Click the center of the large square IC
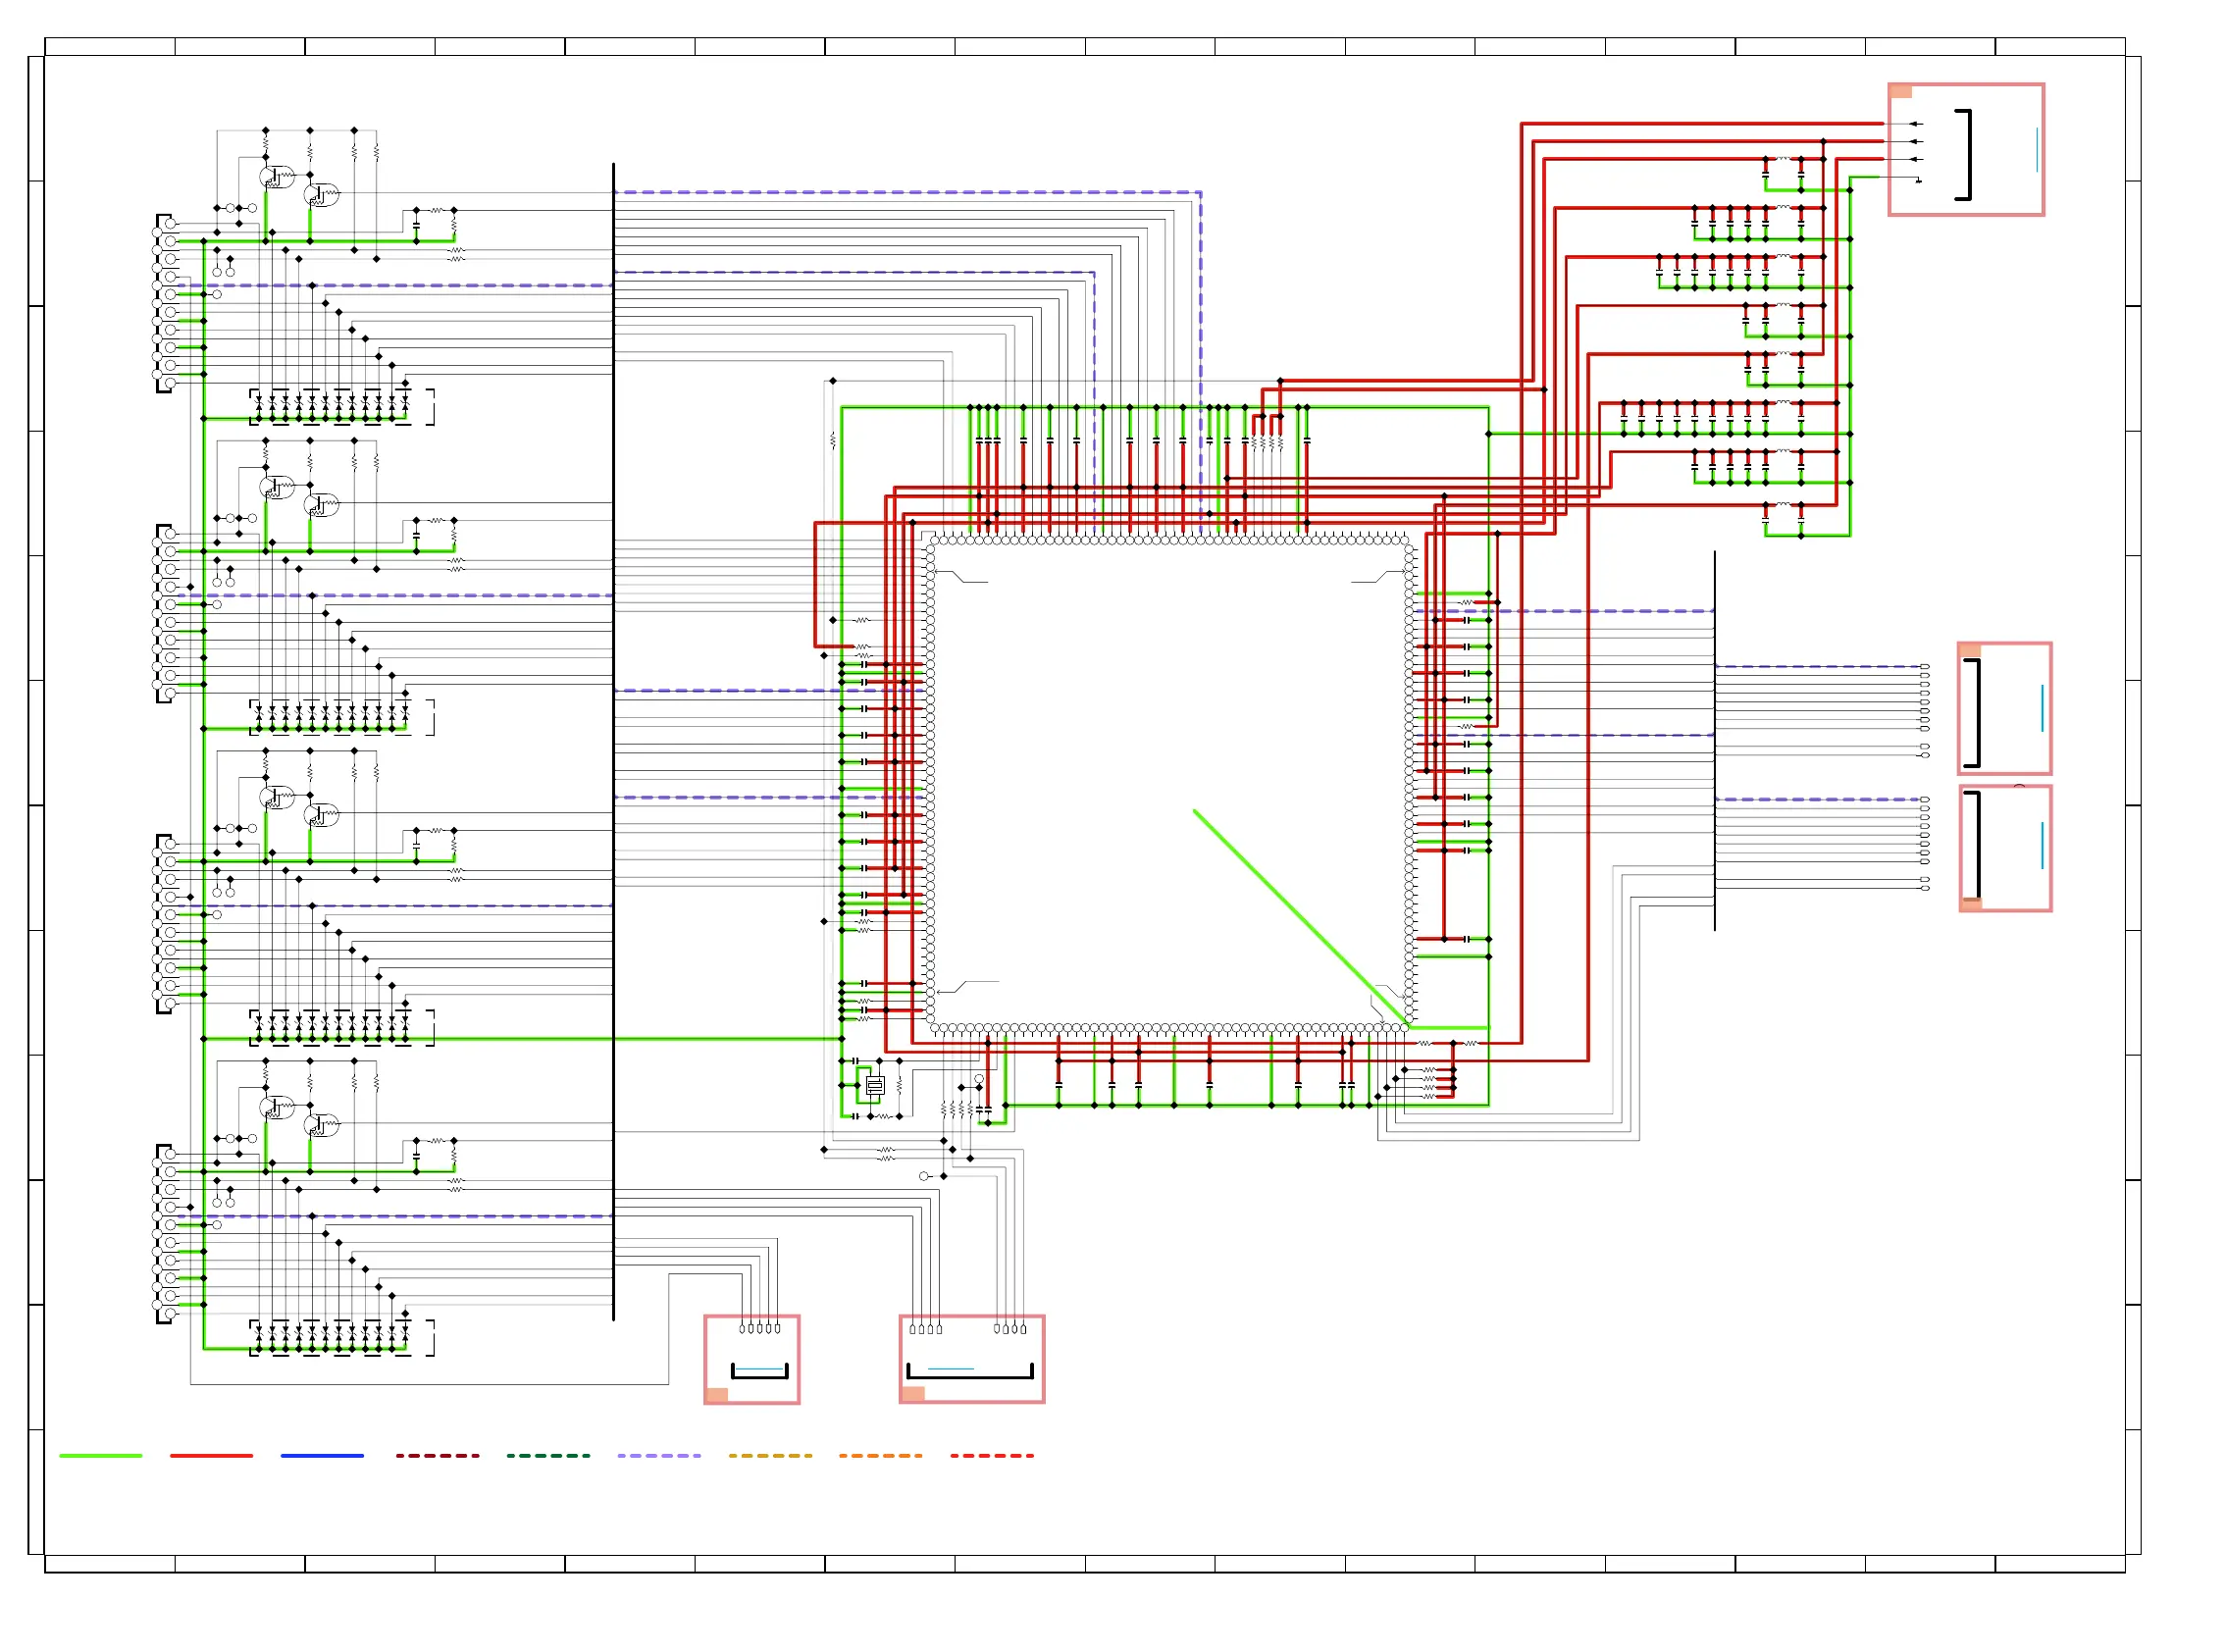Image resolution: width=2225 pixels, height=1652 pixels. click(1169, 784)
